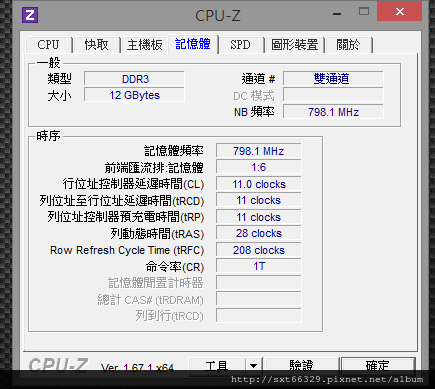Click the empty DC 模式 field
The height and width of the screenshot is (389, 435).
333,95
